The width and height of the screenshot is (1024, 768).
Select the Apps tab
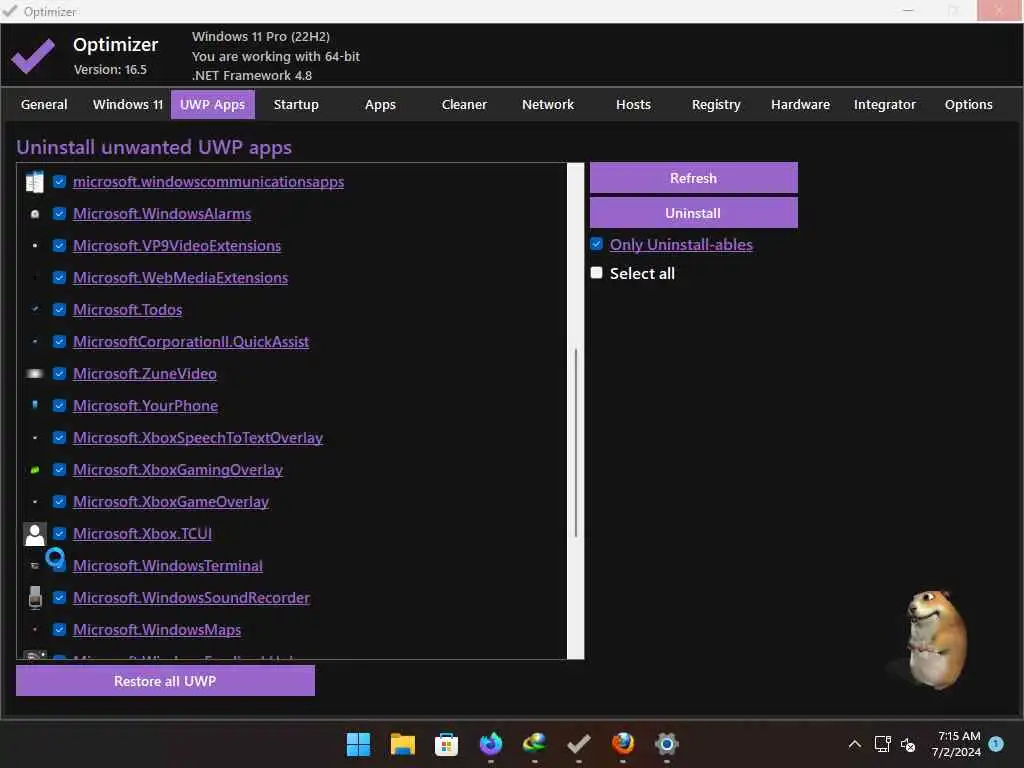[x=380, y=104]
